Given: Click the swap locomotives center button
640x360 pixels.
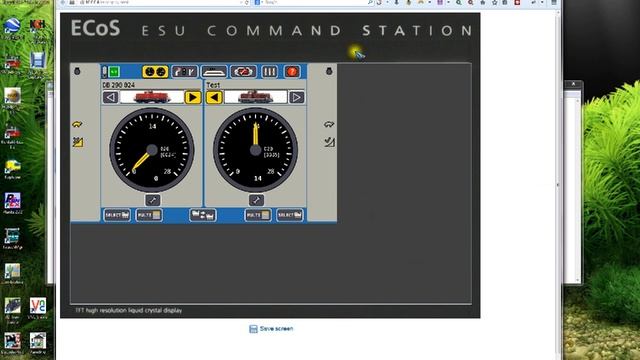Looking at the screenshot, I should (203, 215).
